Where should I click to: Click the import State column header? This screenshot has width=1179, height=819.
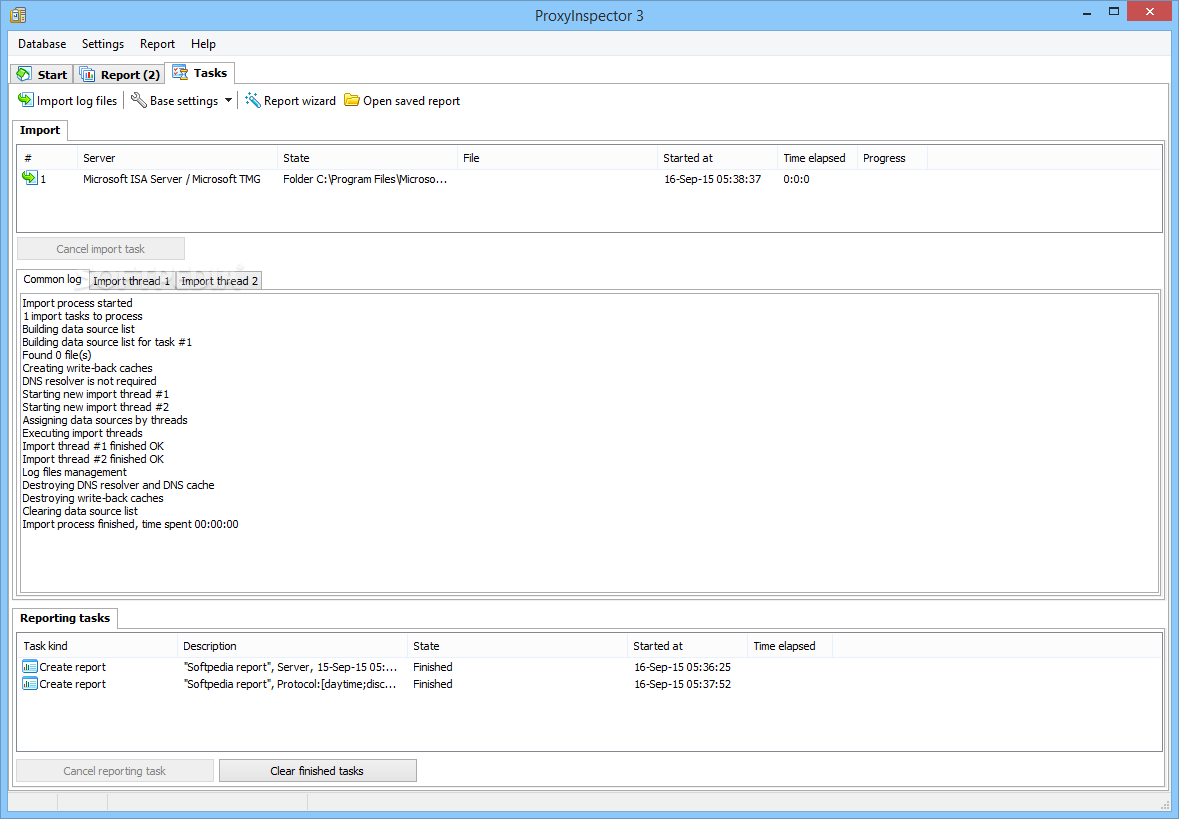pos(368,158)
